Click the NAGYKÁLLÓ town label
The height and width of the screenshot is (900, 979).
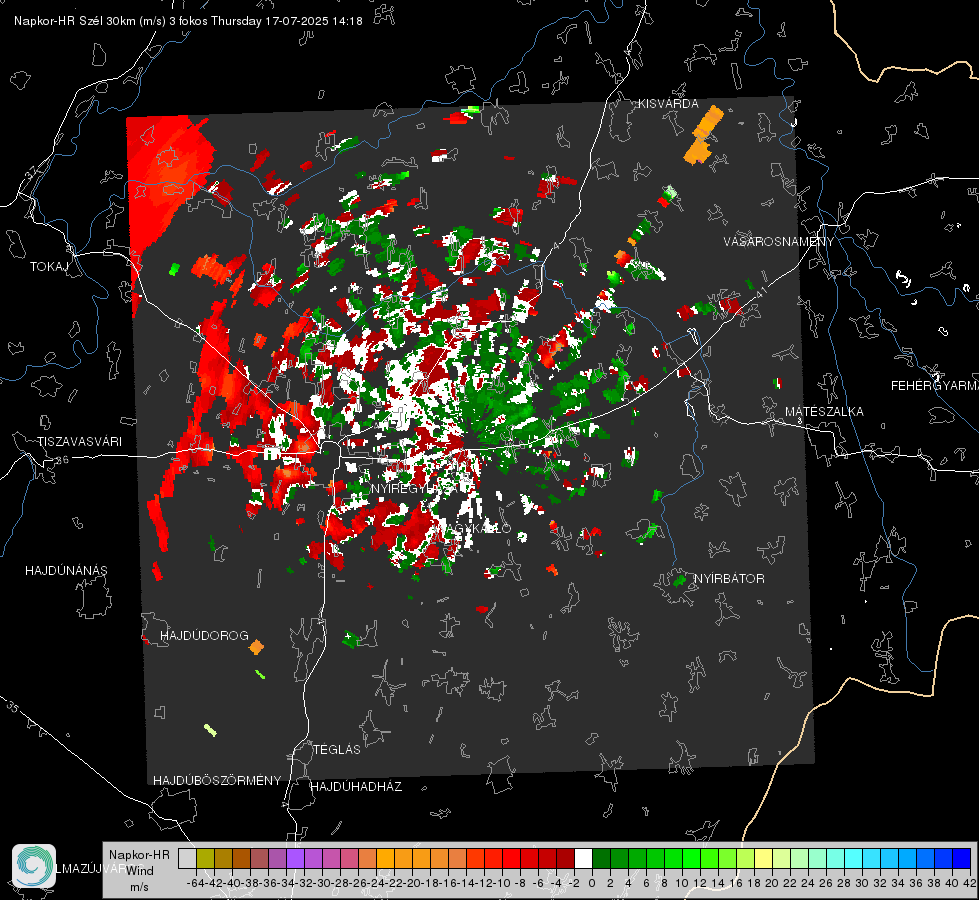point(471,528)
